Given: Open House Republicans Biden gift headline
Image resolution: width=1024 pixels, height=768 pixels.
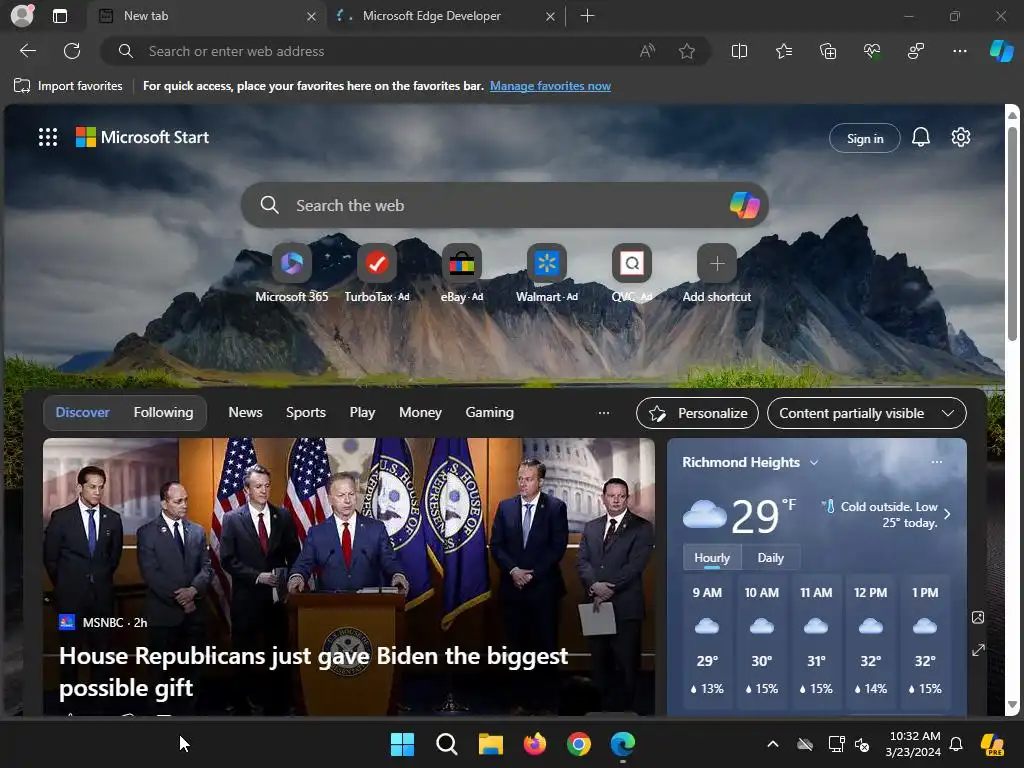Looking at the screenshot, I should click(313, 671).
